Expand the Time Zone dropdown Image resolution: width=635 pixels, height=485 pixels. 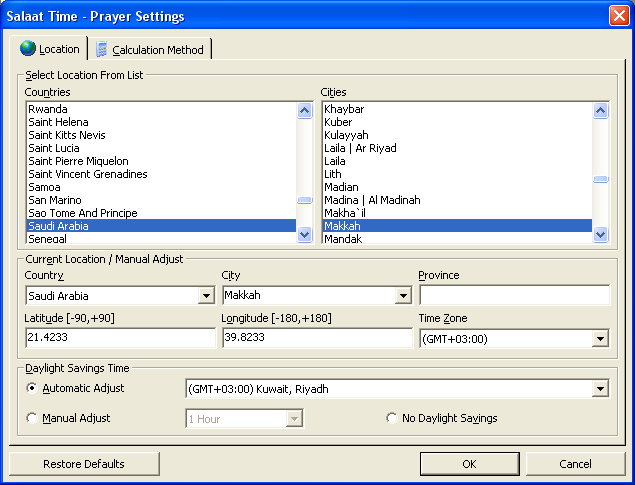tap(600, 339)
